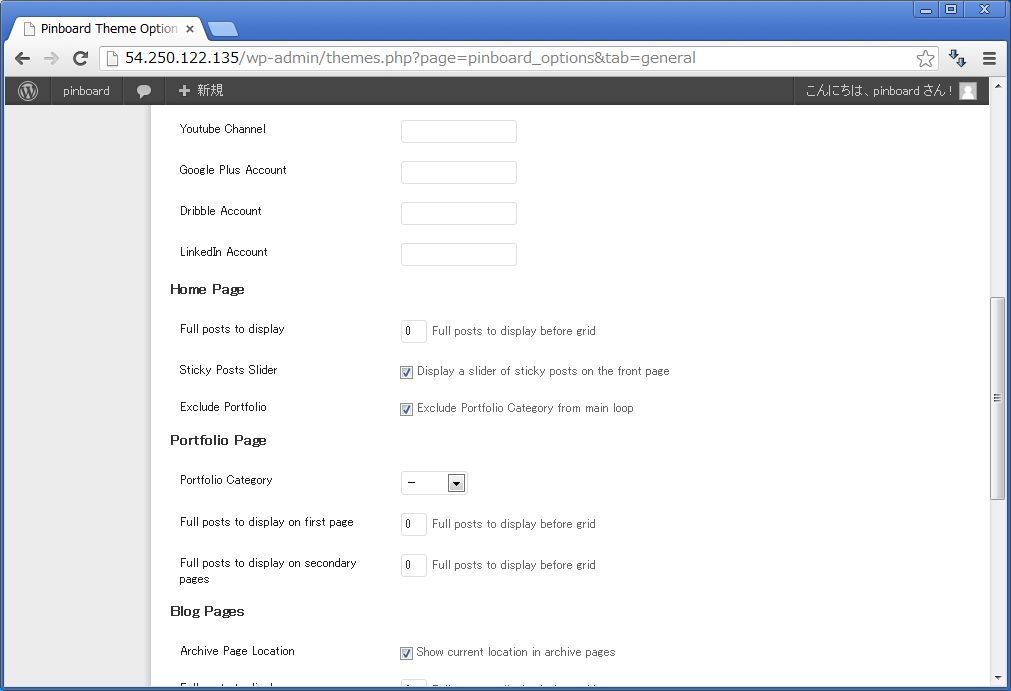Viewport: 1011px width, 691px height.
Task: Close the Pinboard Theme Options tab
Action: [x=190, y=29]
